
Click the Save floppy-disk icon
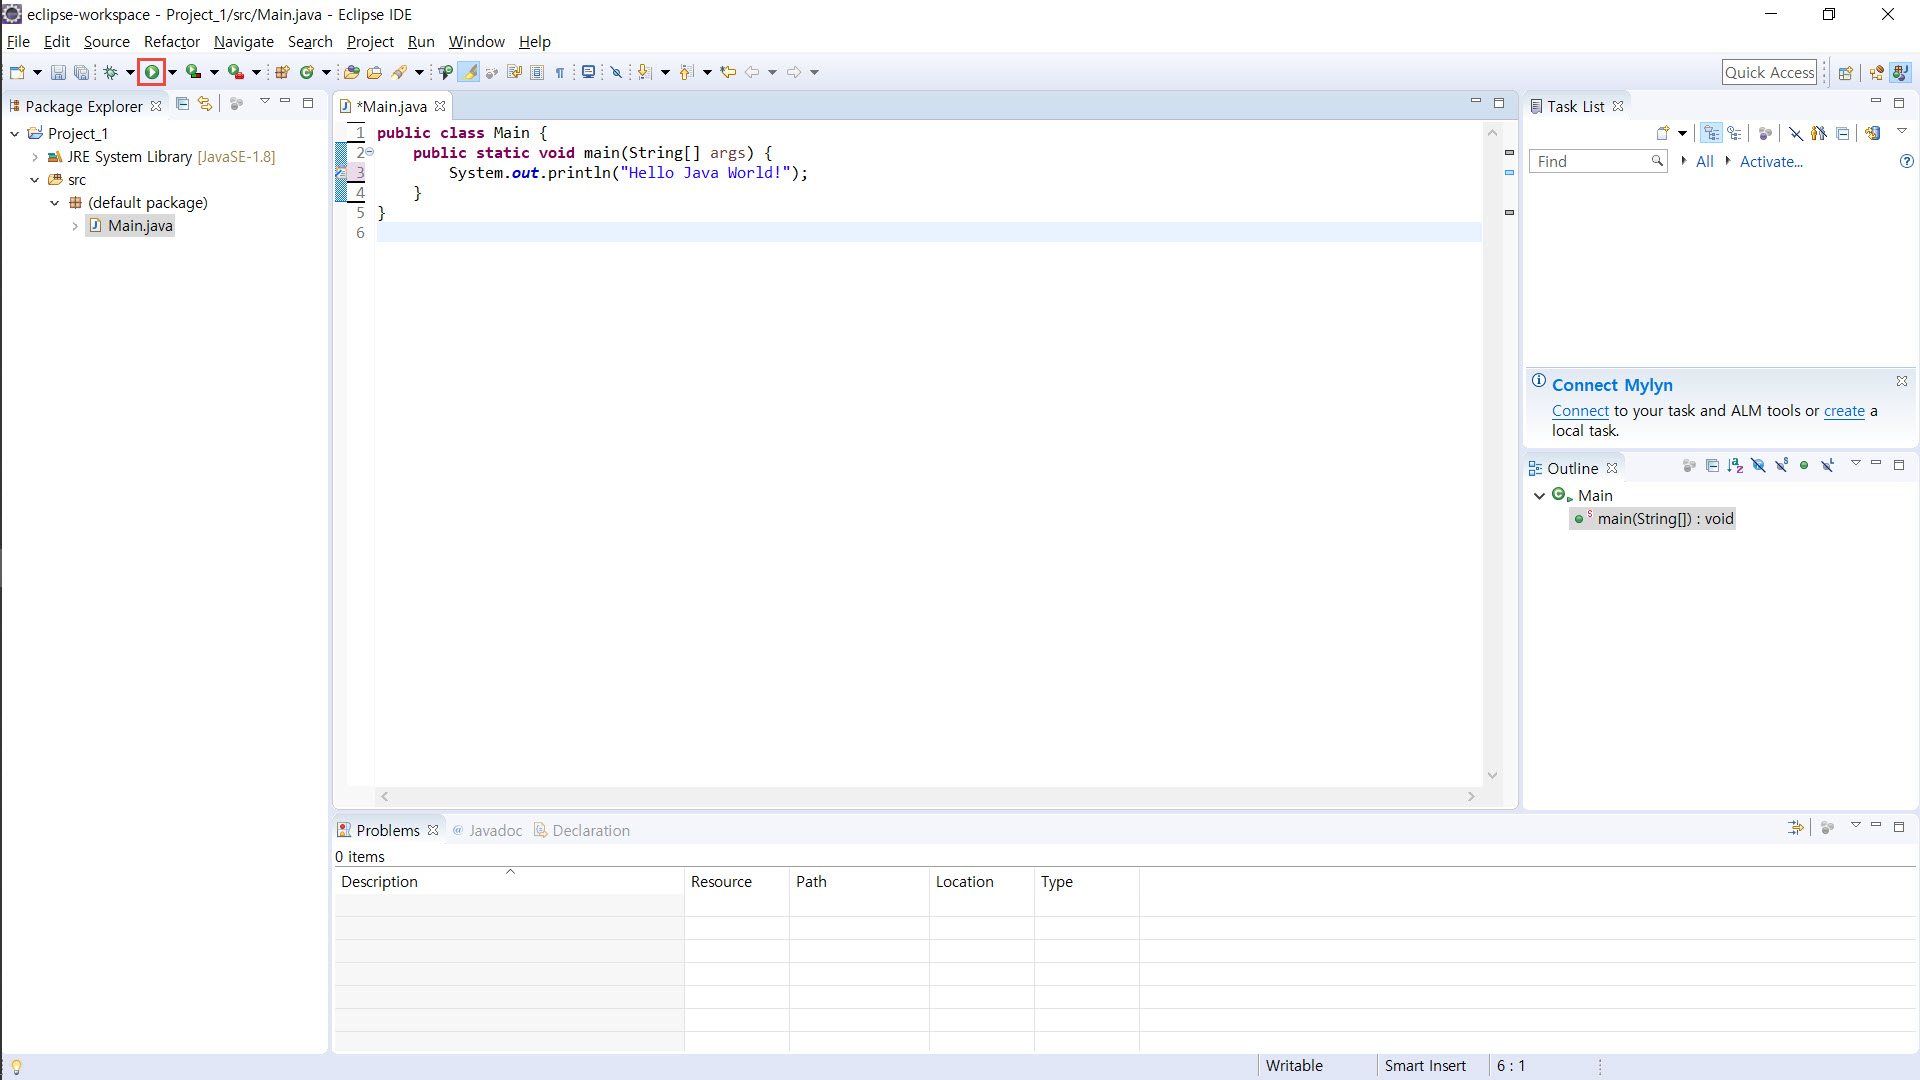pyautogui.click(x=58, y=72)
